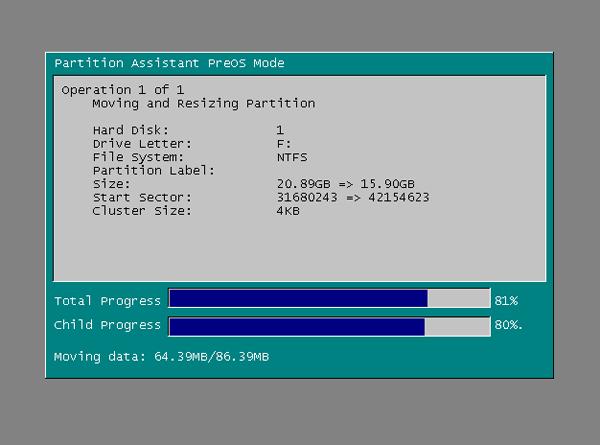
Task: Click the Partition Label field name
Action: click(153, 171)
